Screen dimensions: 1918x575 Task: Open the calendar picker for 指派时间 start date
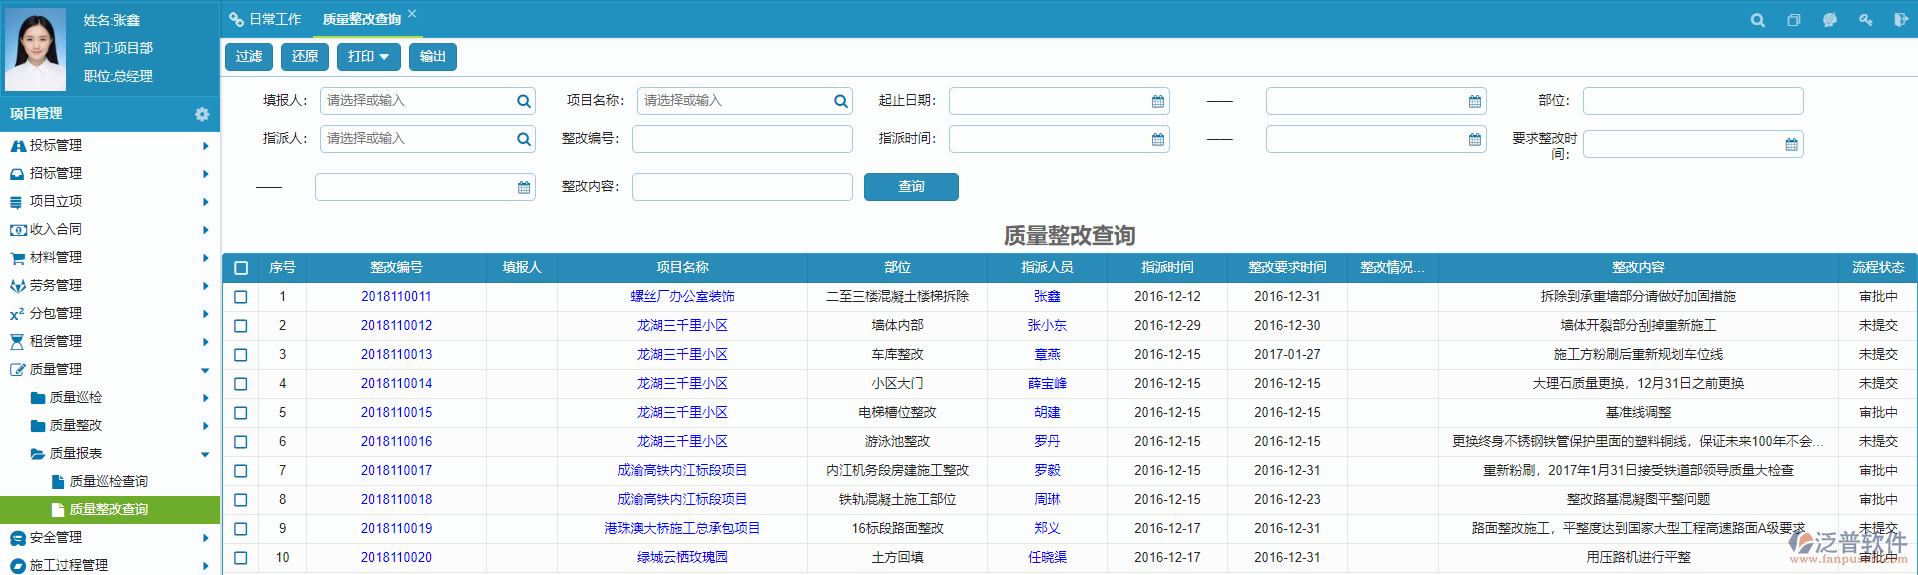(x=1157, y=139)
